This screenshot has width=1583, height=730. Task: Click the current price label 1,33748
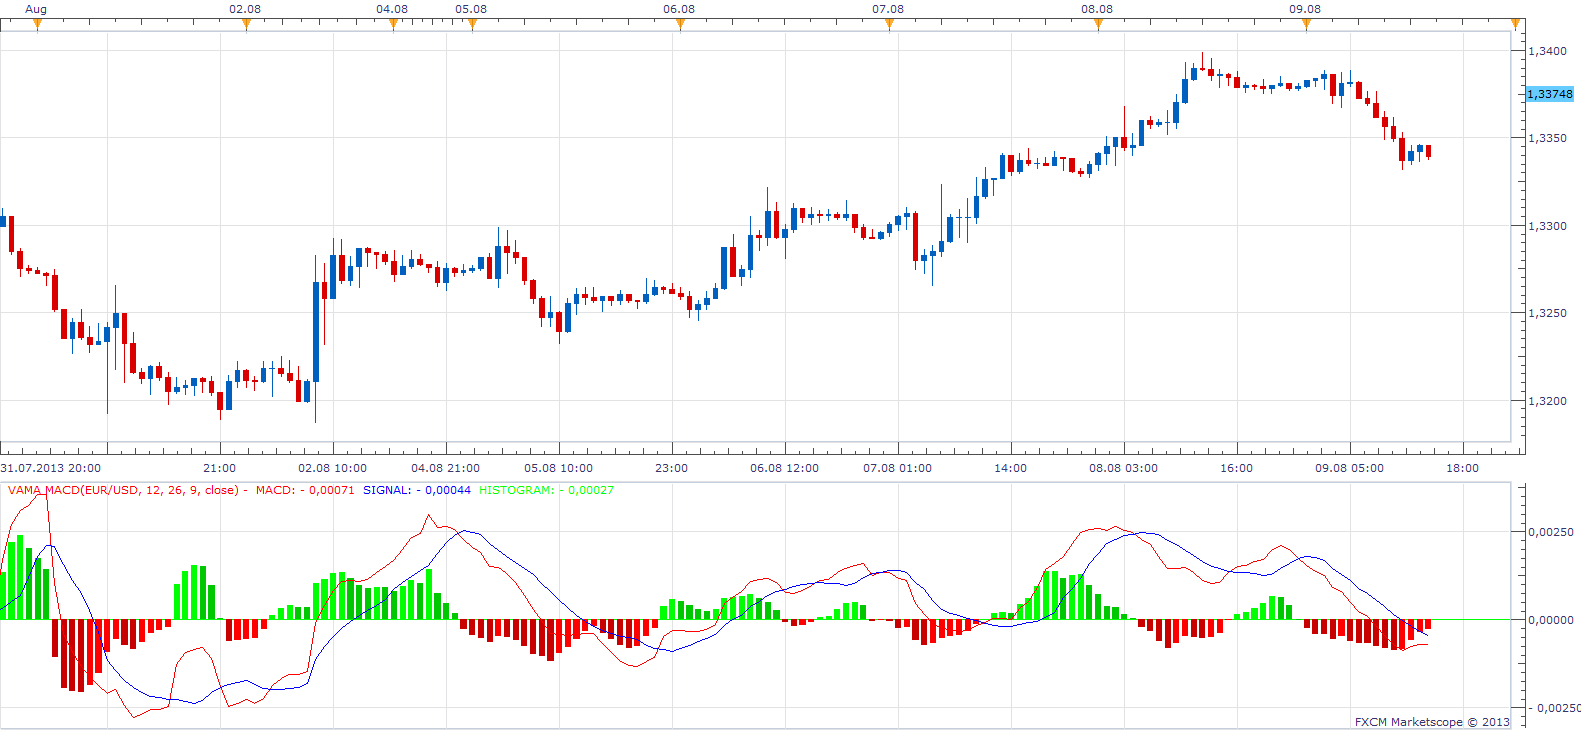1550,94
